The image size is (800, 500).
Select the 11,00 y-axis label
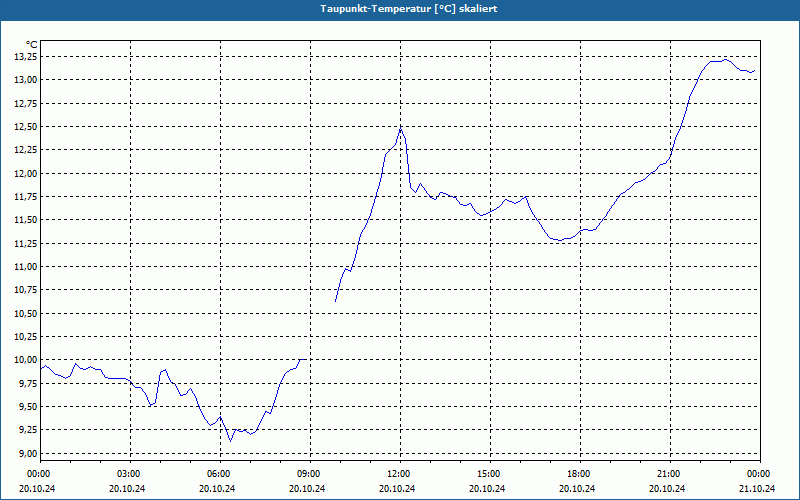pyautogui.click(x=25, y=267)
